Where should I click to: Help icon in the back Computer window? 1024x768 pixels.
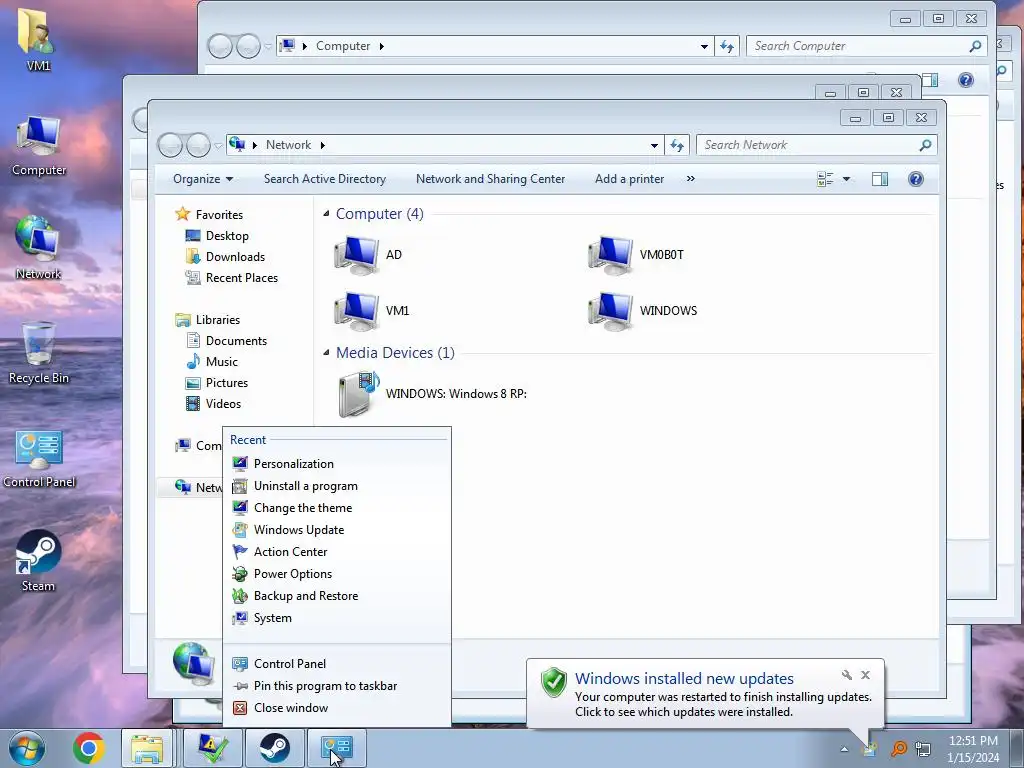[965, 80]
